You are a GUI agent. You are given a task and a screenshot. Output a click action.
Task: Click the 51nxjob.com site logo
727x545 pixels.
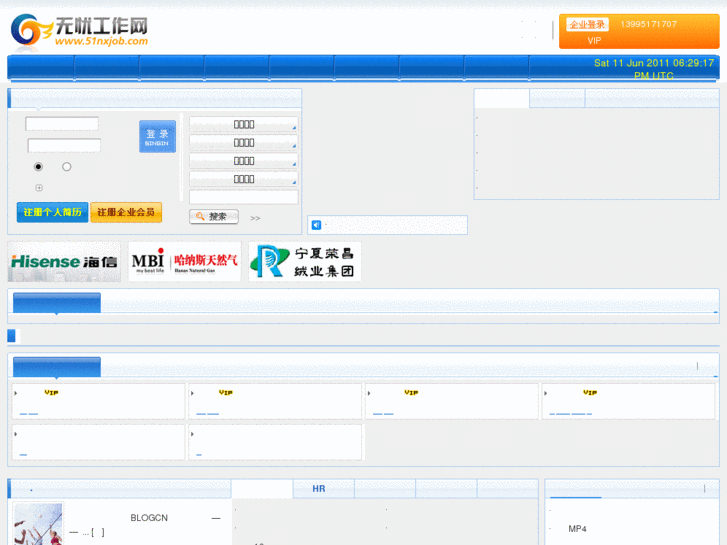[x=80, y=31]
